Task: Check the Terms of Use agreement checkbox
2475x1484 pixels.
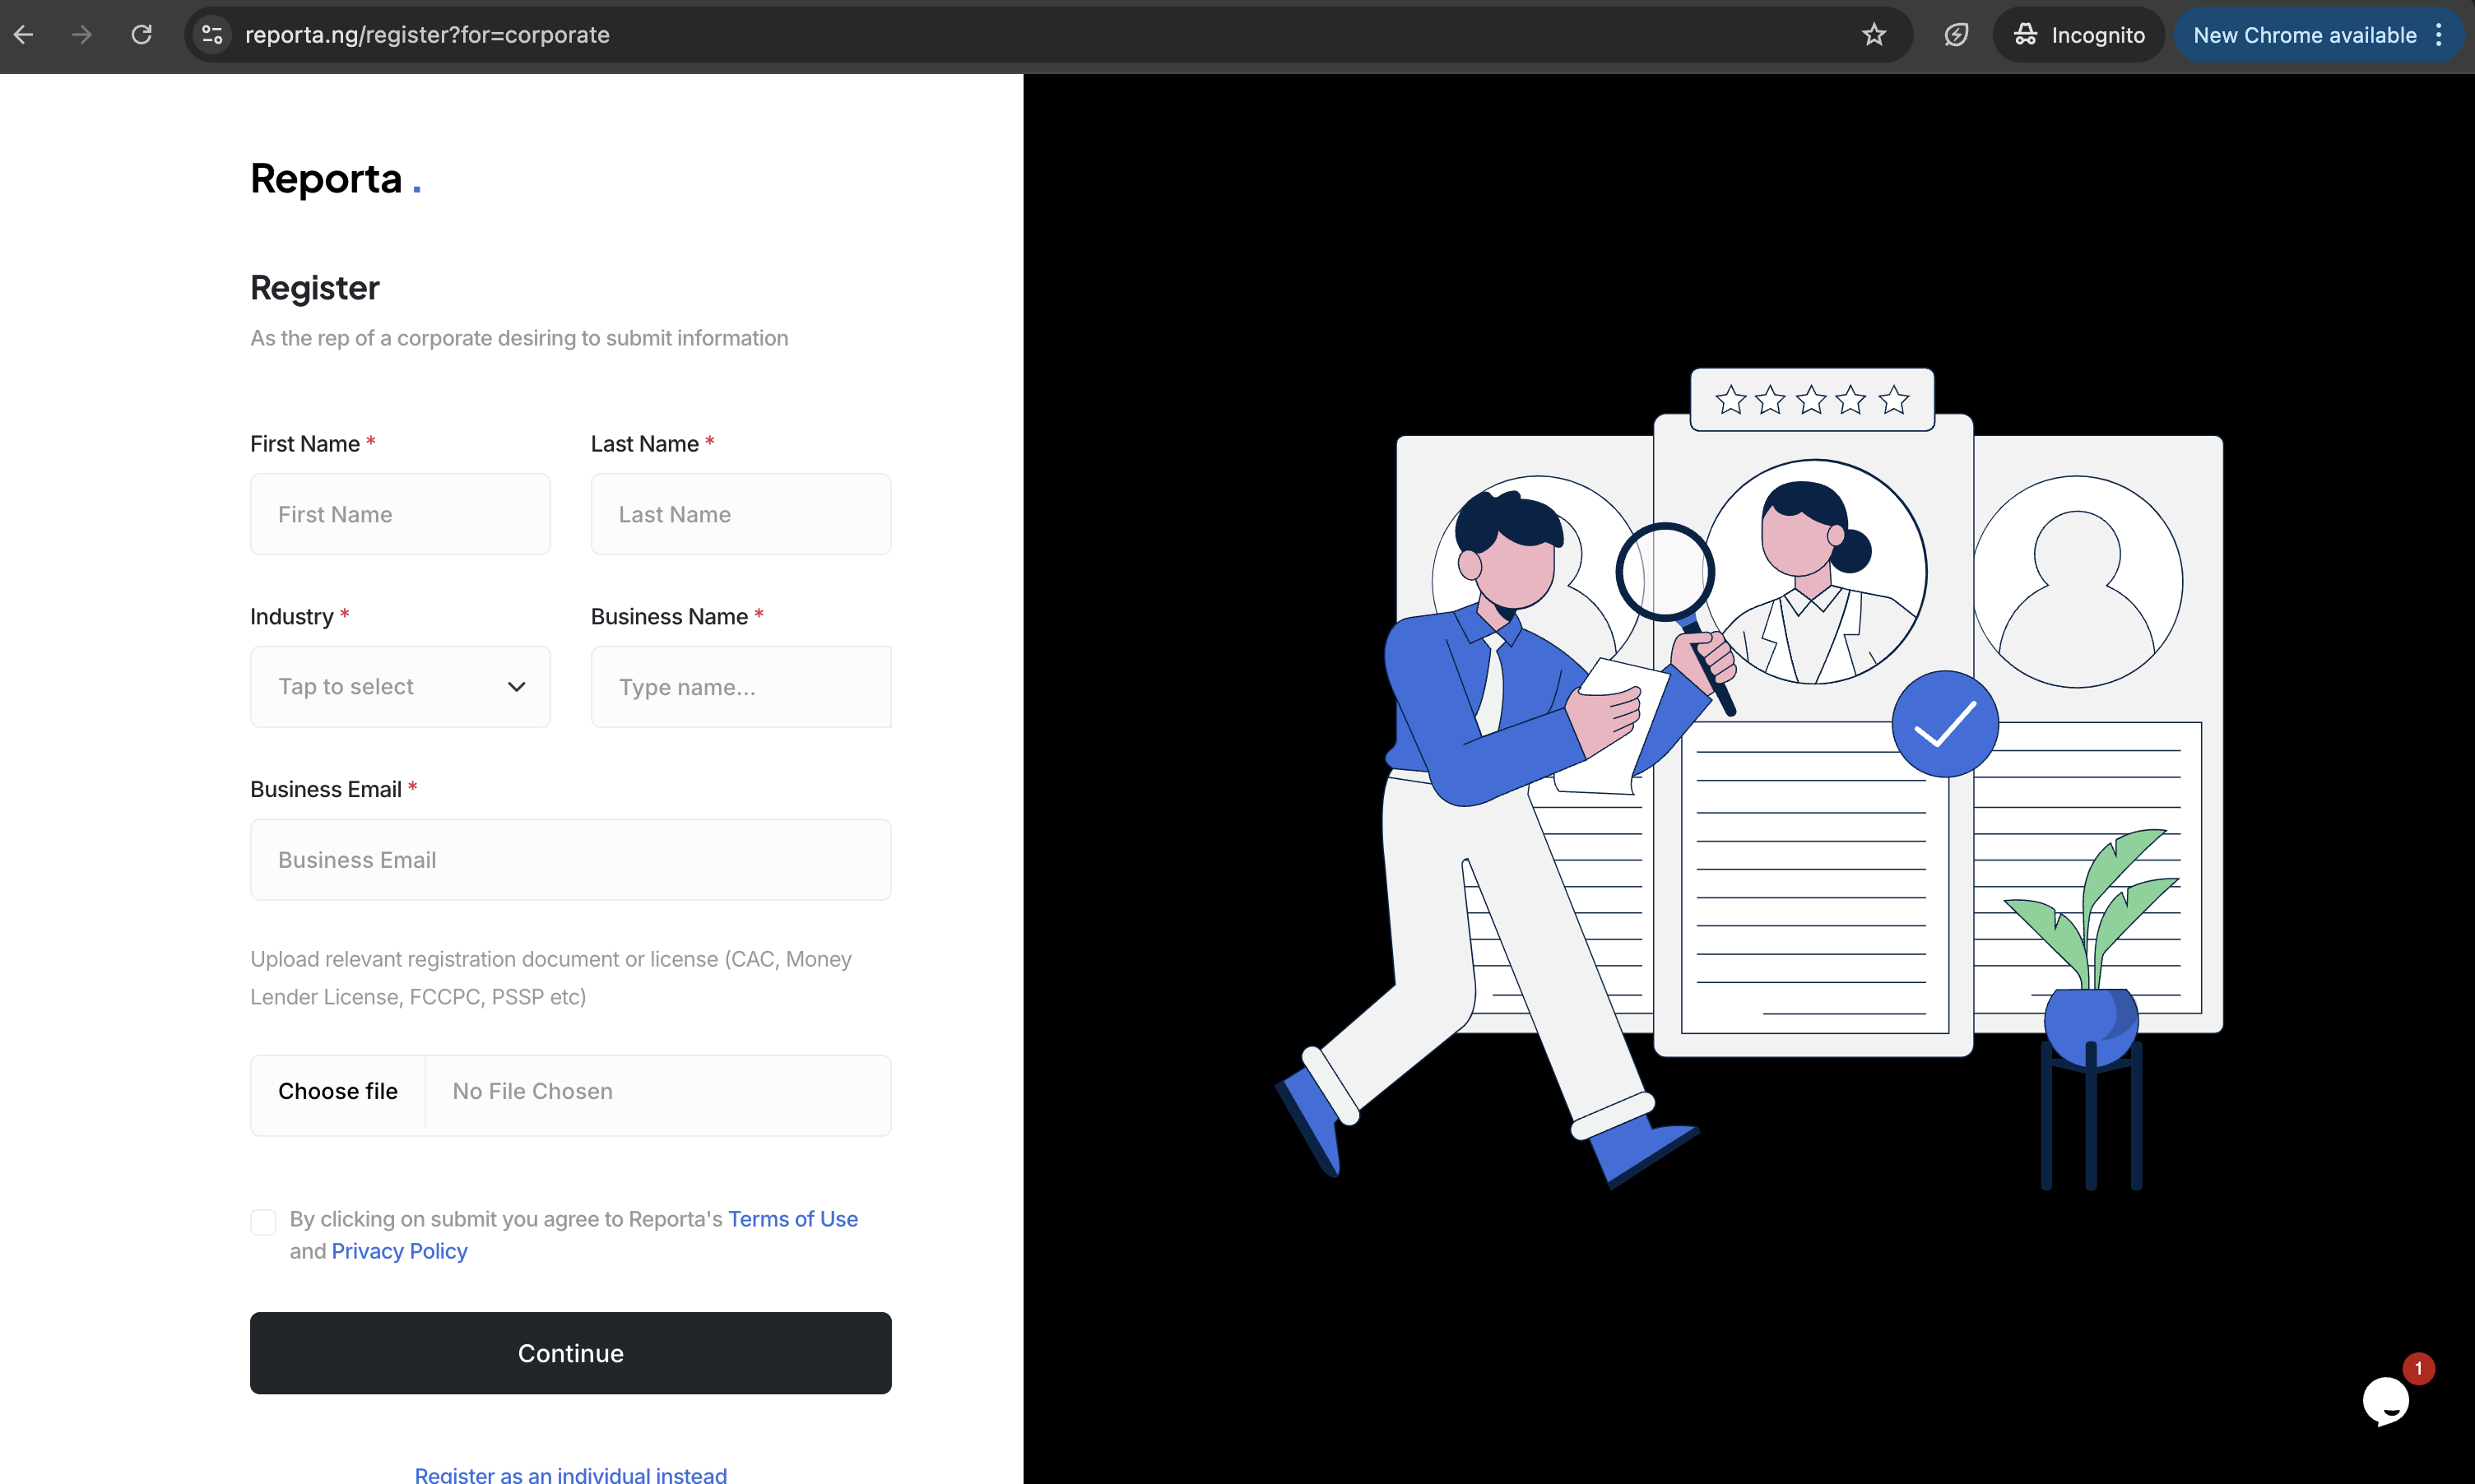Action: tap(263, 1221)
